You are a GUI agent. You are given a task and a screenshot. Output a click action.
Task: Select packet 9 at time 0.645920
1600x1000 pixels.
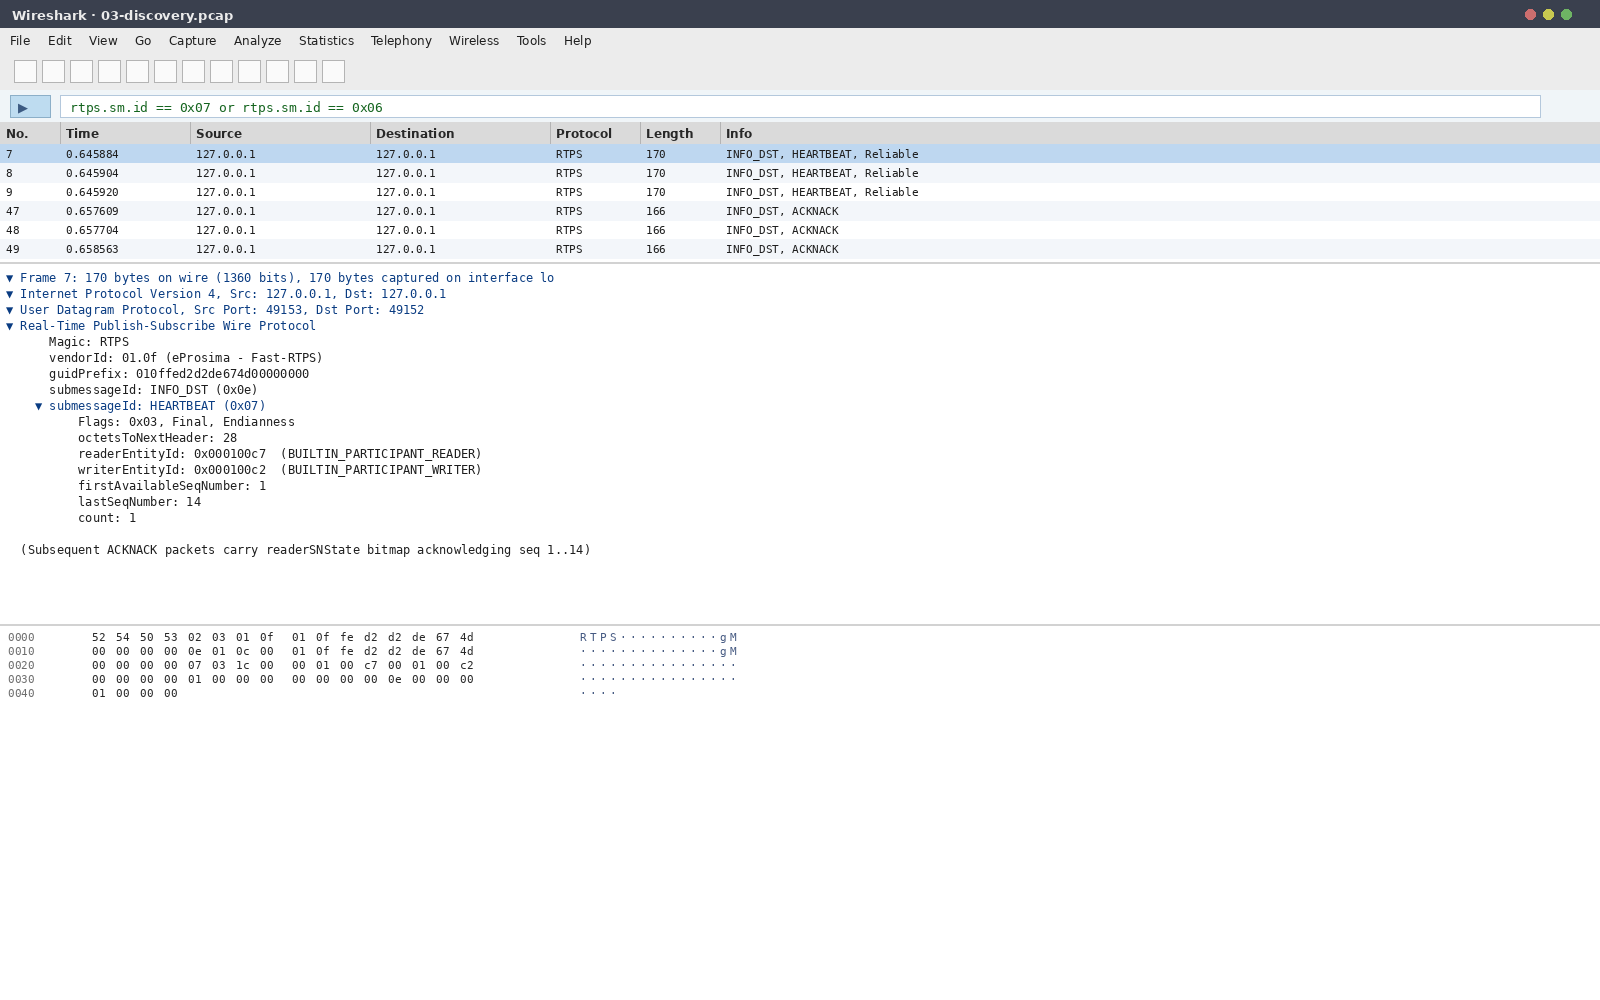coord(800,192)
